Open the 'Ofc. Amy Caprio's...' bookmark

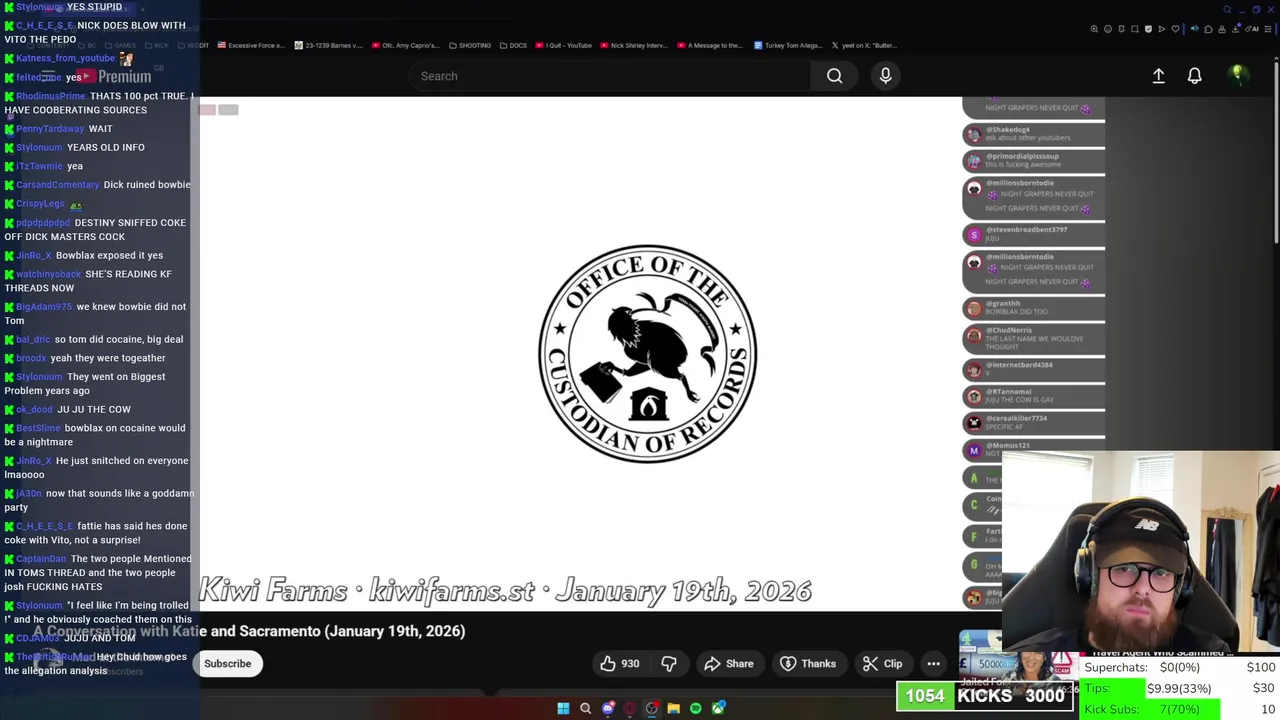point(405,45)
